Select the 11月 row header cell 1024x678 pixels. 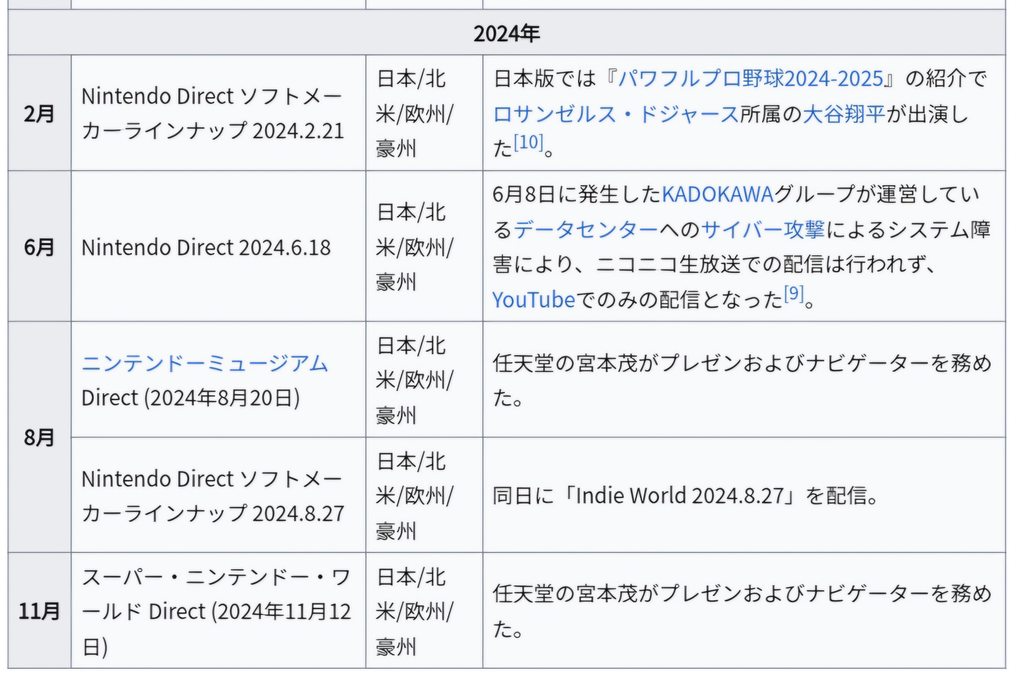39,611
